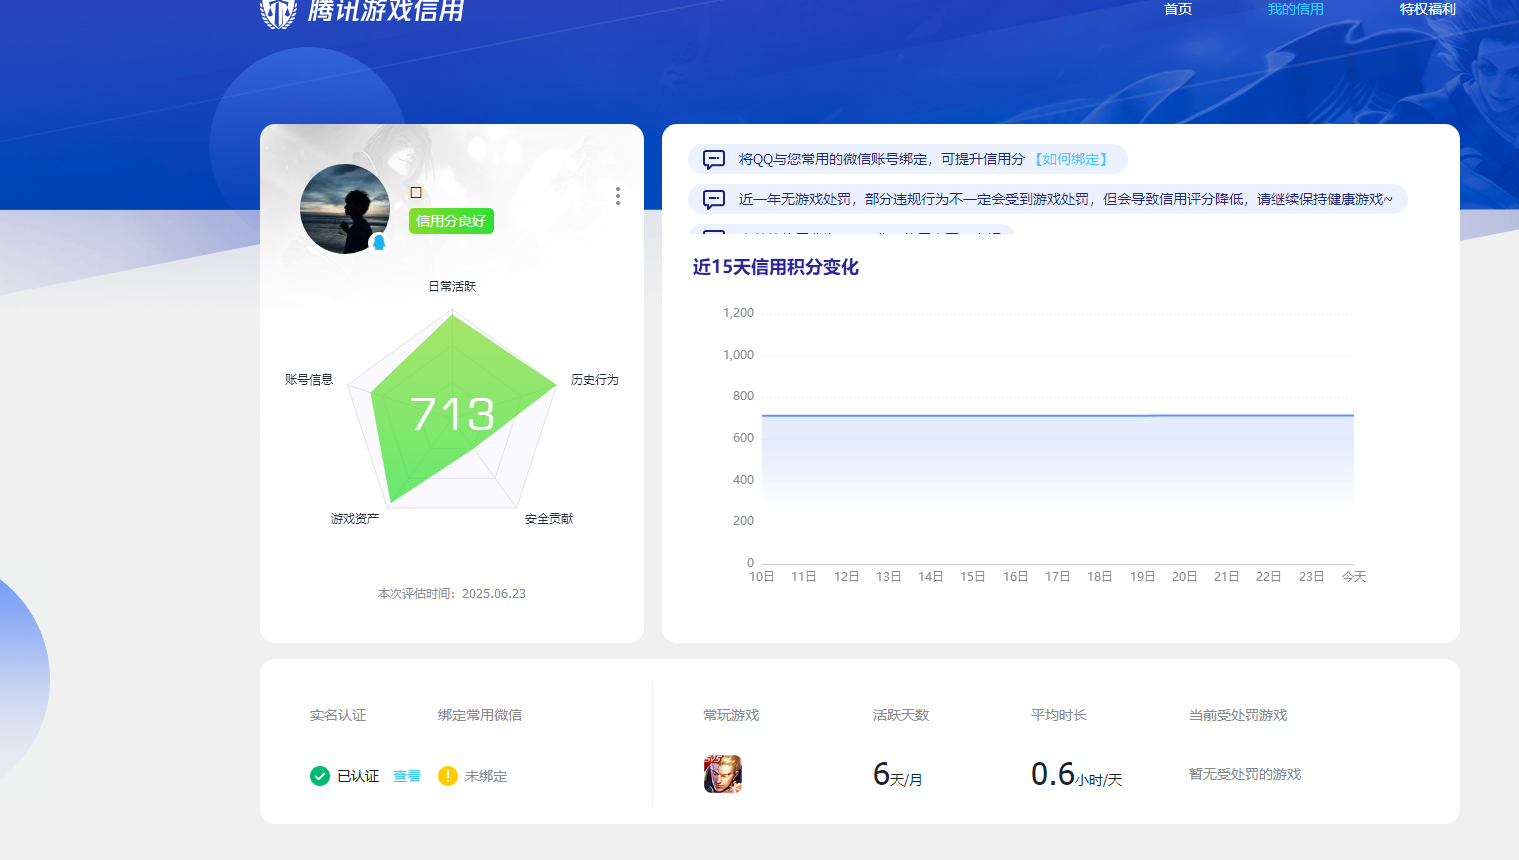Click the user avatar photo
Viewport: 1519px width, 860px height.
click(345, 209)
